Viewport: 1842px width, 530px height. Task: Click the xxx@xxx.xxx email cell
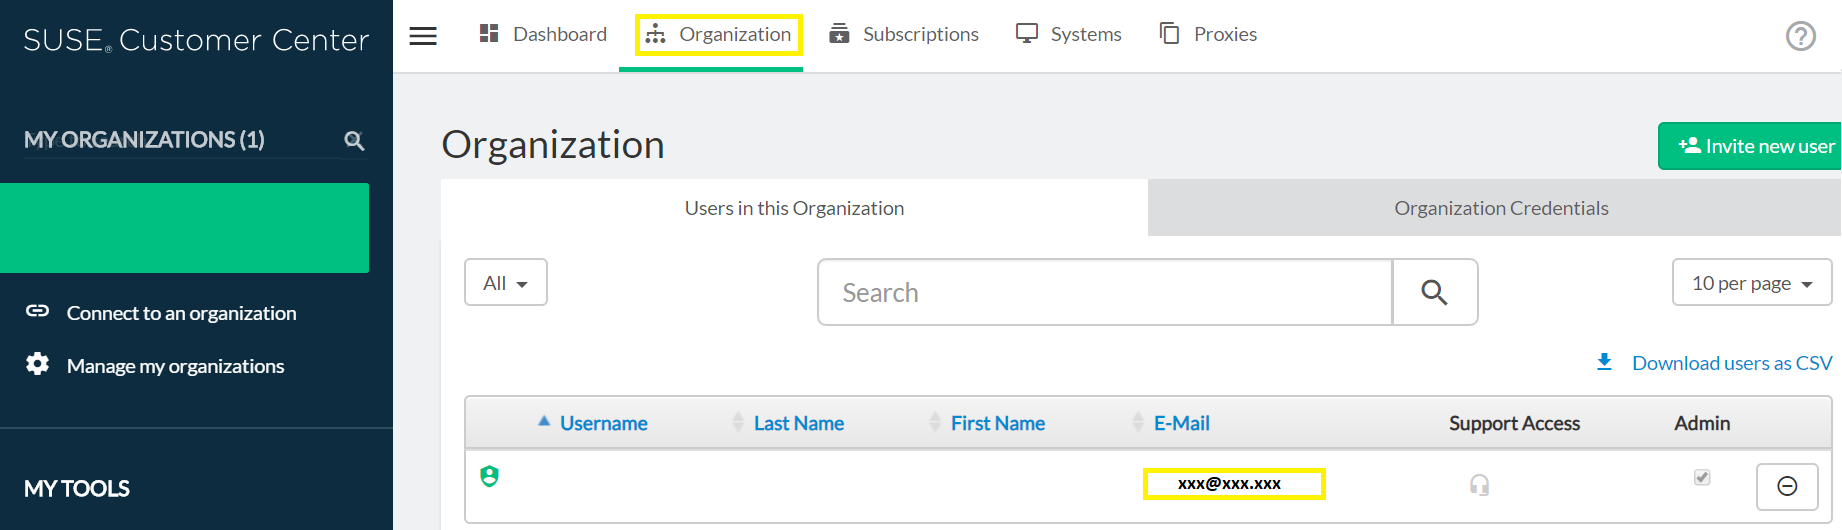click(x=1234, y=484)
